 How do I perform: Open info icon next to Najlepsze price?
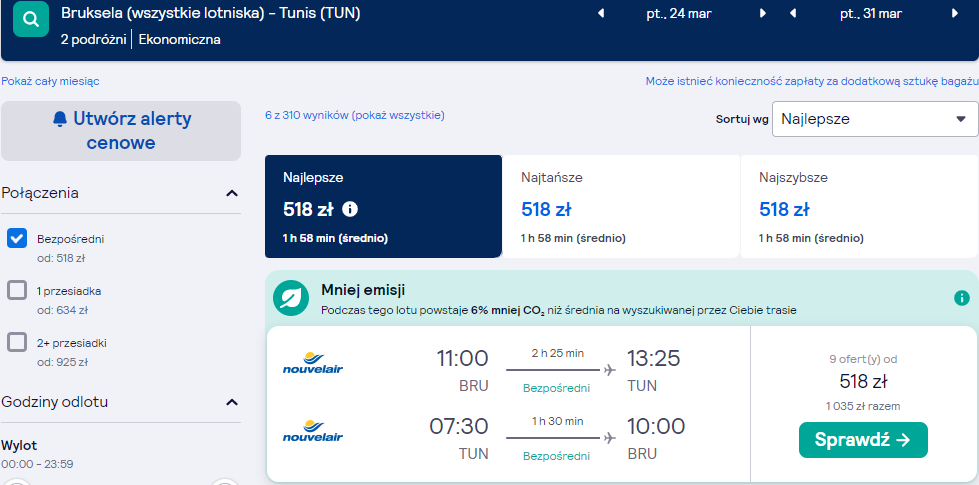(350, 209)
